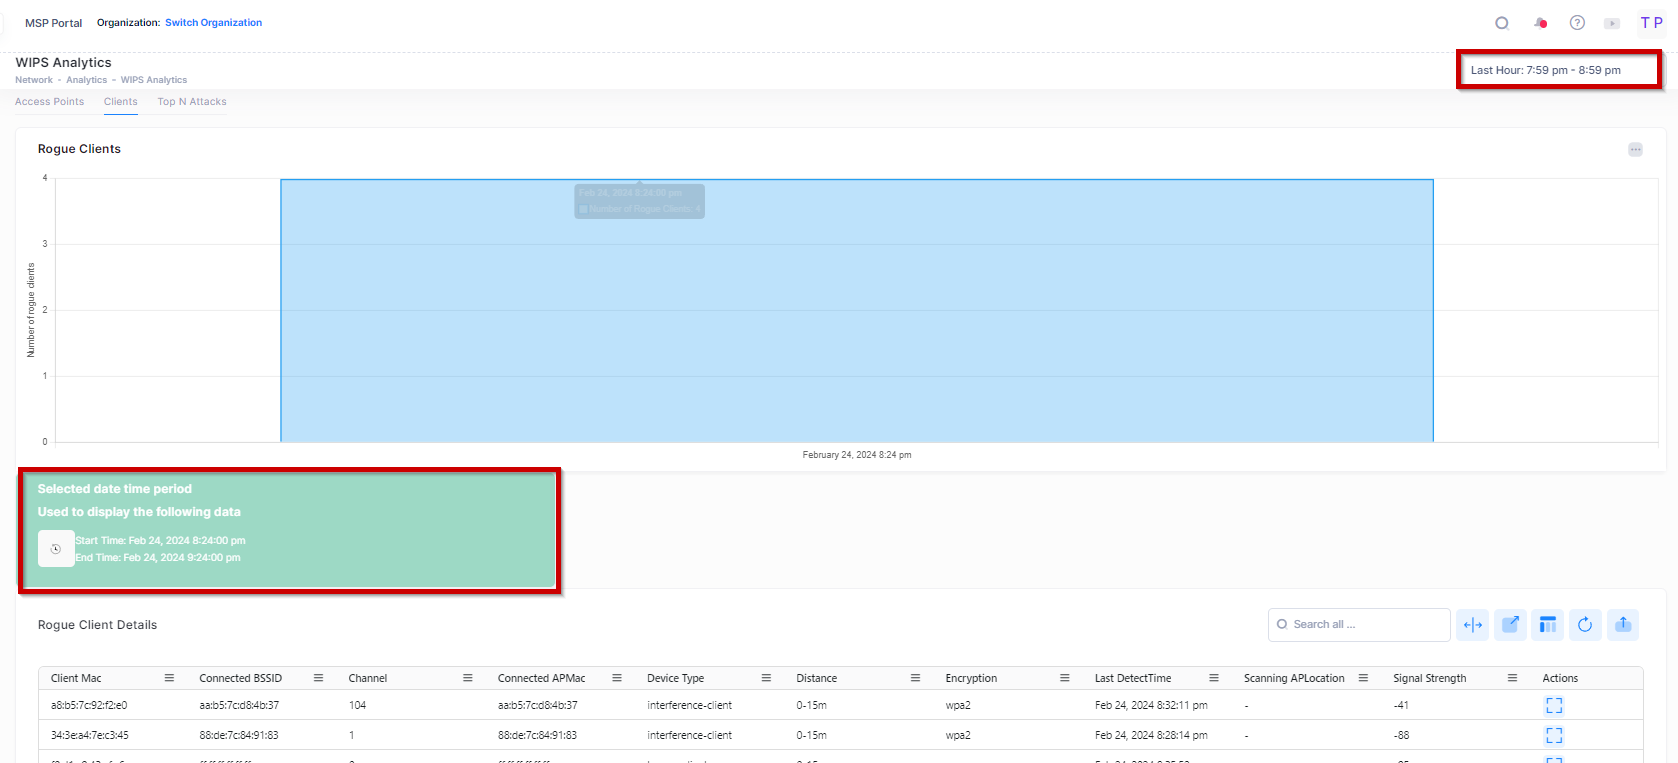
Task: Open the TP user profile avatar
Action: pyautogui.click(x=1651, y=23)
